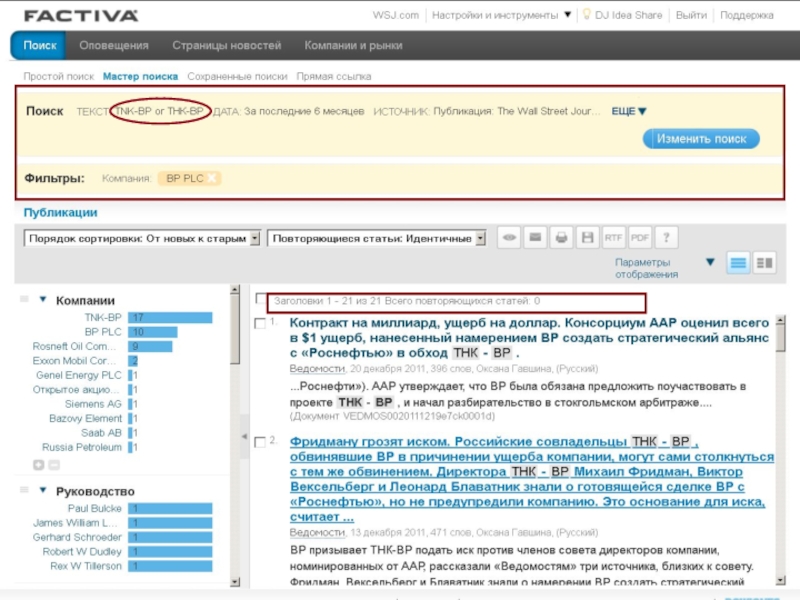Screen dimensions: 800x600
Task: Switch to headline list view icon
Action: tap(738, 263)
